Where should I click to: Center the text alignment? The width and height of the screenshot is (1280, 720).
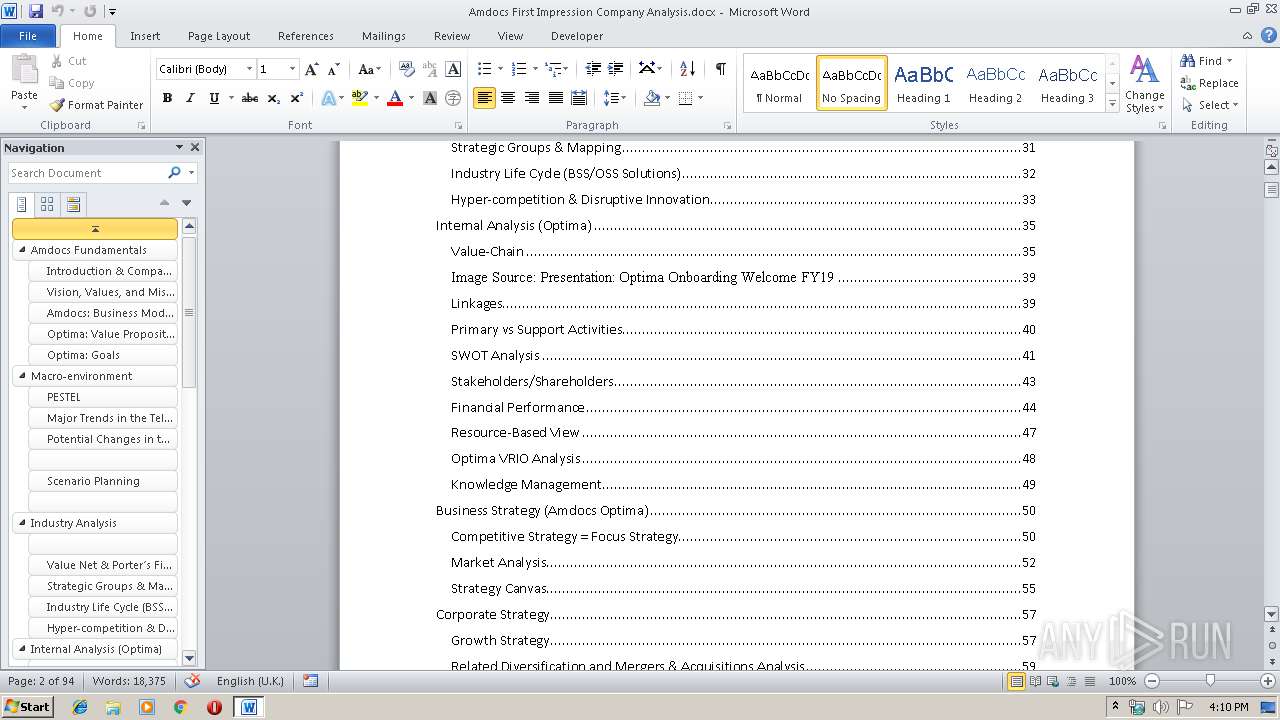pyautogui.click(x=508, y=98)
